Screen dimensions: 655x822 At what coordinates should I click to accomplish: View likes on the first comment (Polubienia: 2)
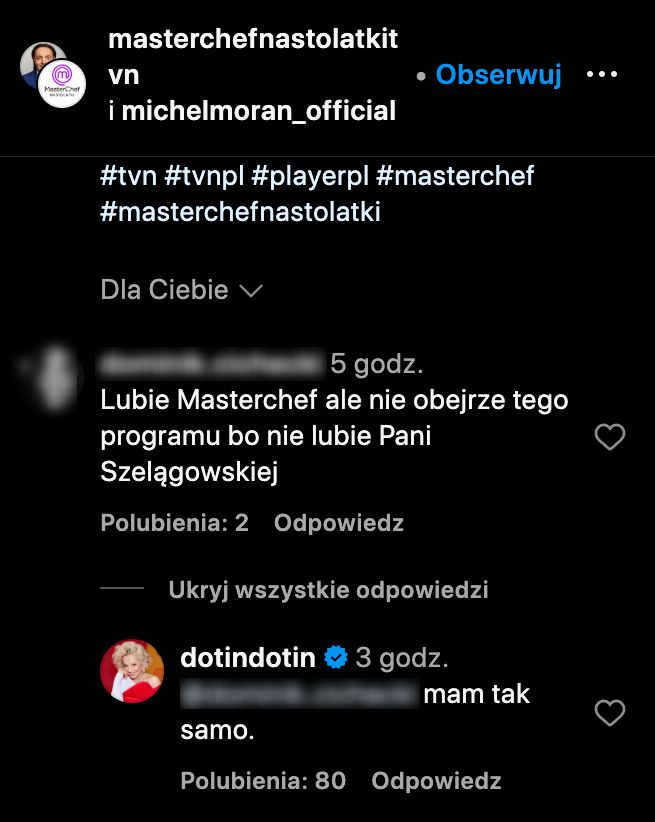[174, 523]
